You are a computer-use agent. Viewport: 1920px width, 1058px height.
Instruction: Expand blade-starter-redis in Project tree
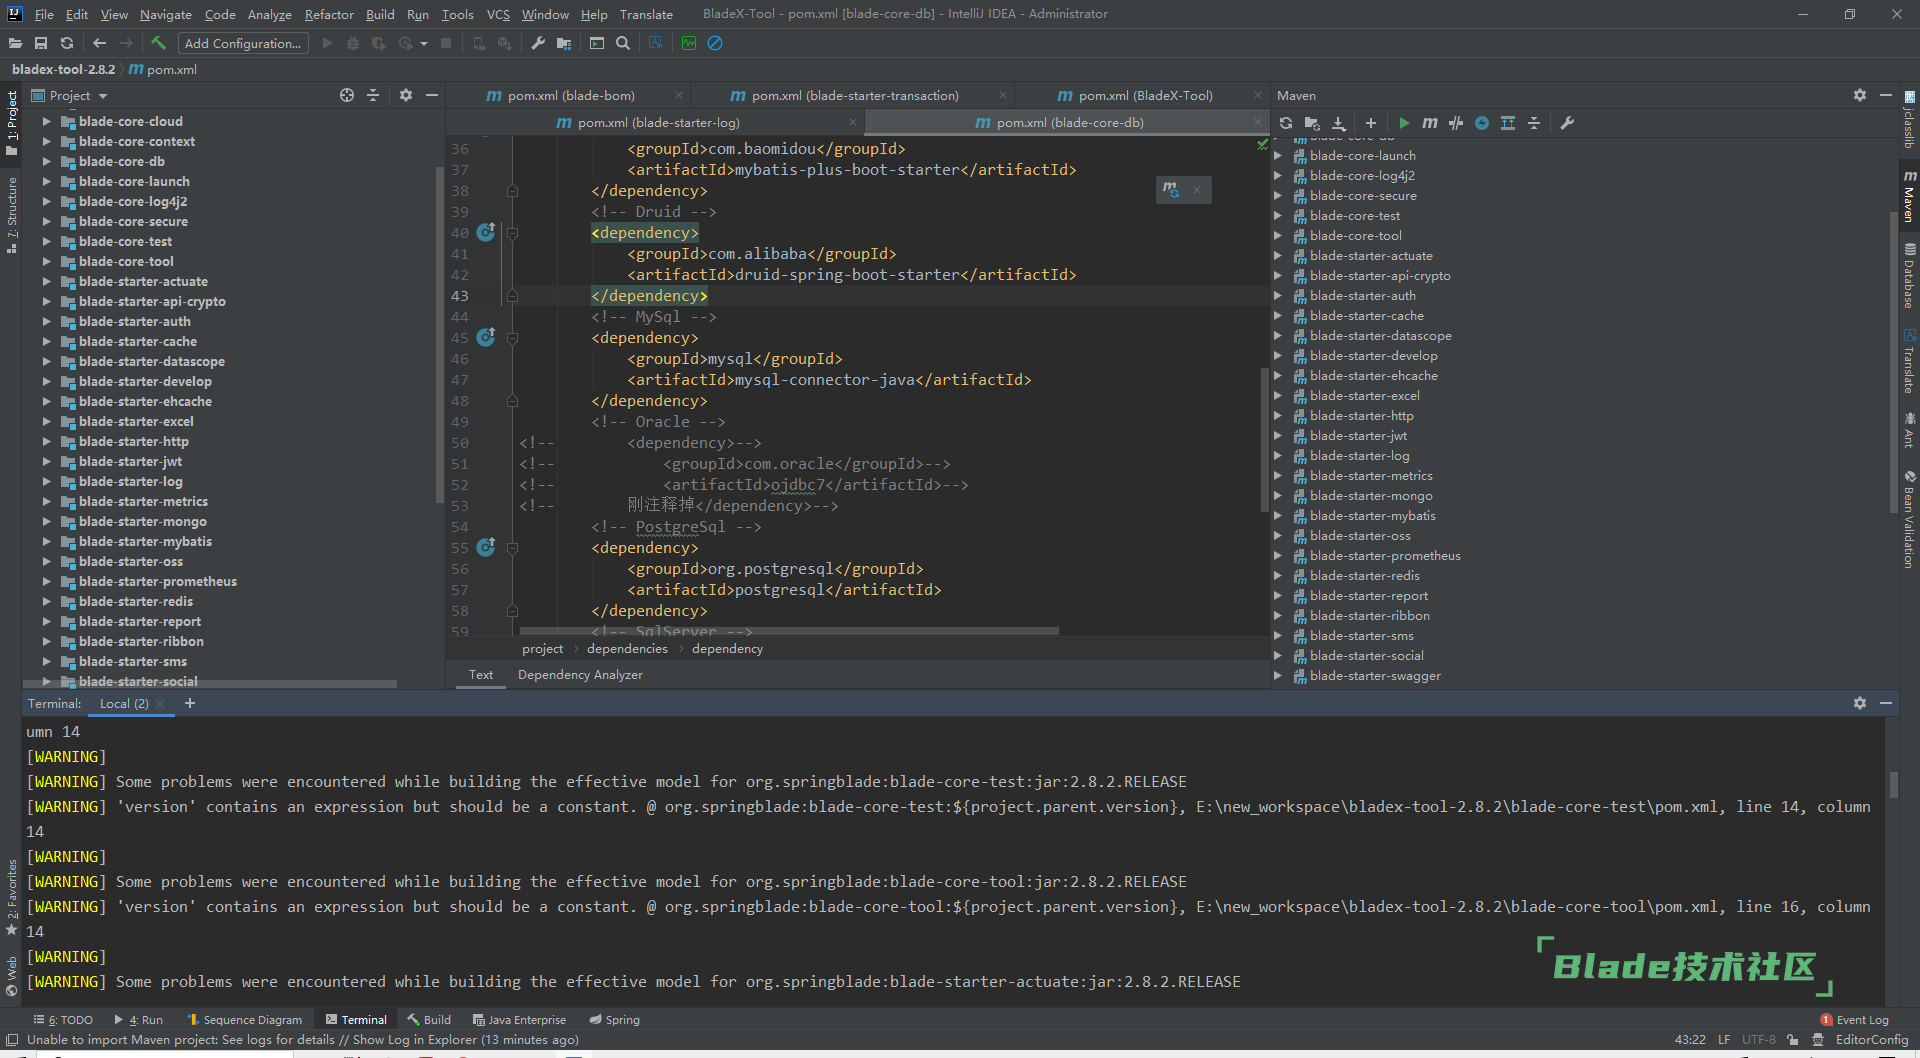(x=46, y=601)
